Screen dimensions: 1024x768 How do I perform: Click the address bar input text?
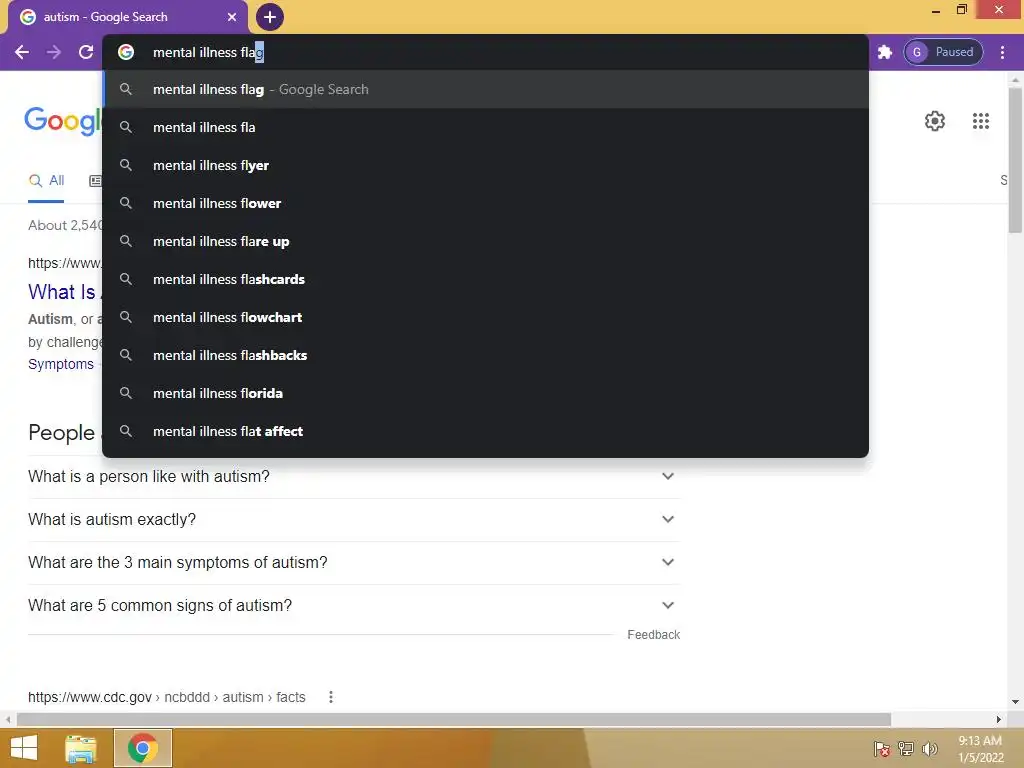208,52
